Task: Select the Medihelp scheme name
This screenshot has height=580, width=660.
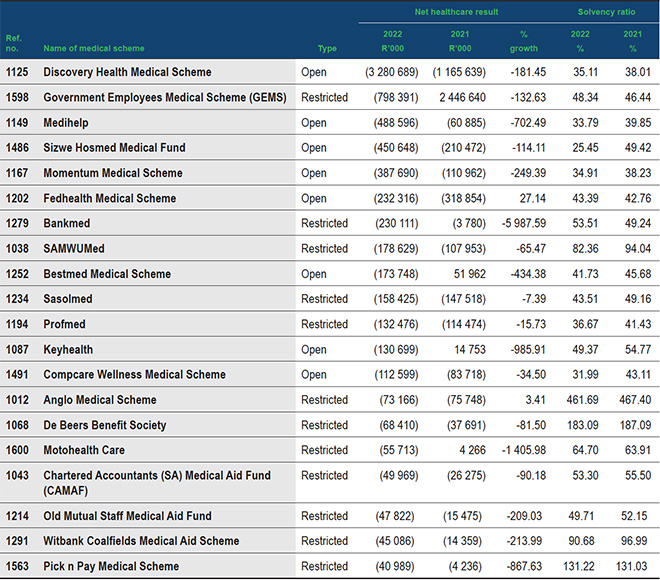Action: pyautogui.click(x=66, y=122)
